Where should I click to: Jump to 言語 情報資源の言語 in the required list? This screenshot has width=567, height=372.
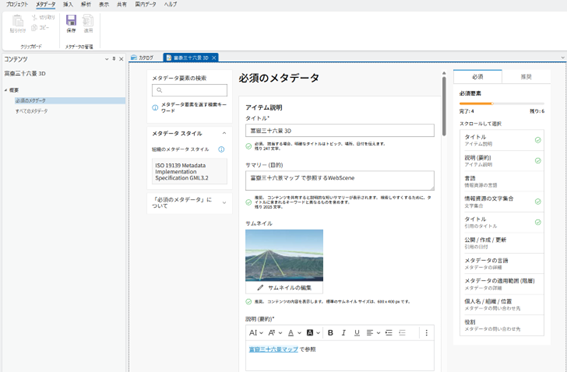coord(502,181)
